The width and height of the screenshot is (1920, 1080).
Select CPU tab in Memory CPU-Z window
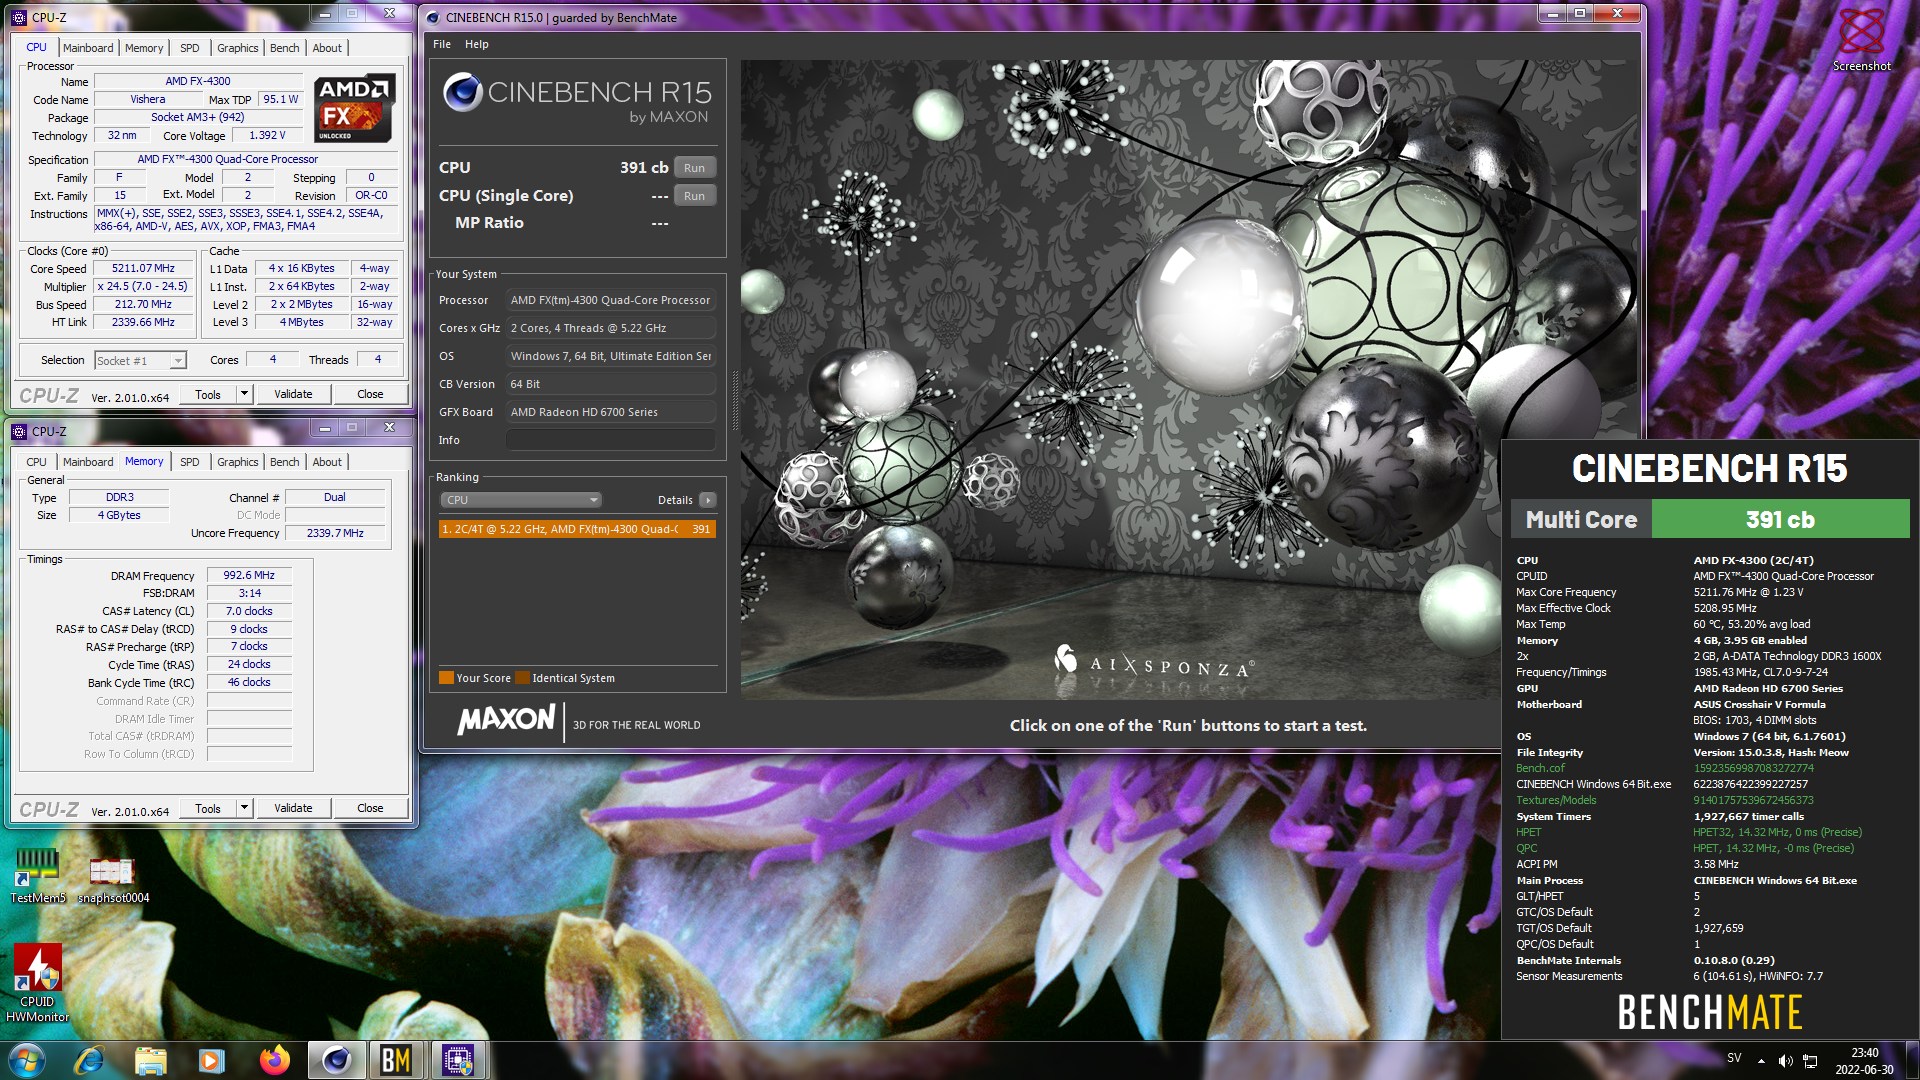tap(37, 462)
